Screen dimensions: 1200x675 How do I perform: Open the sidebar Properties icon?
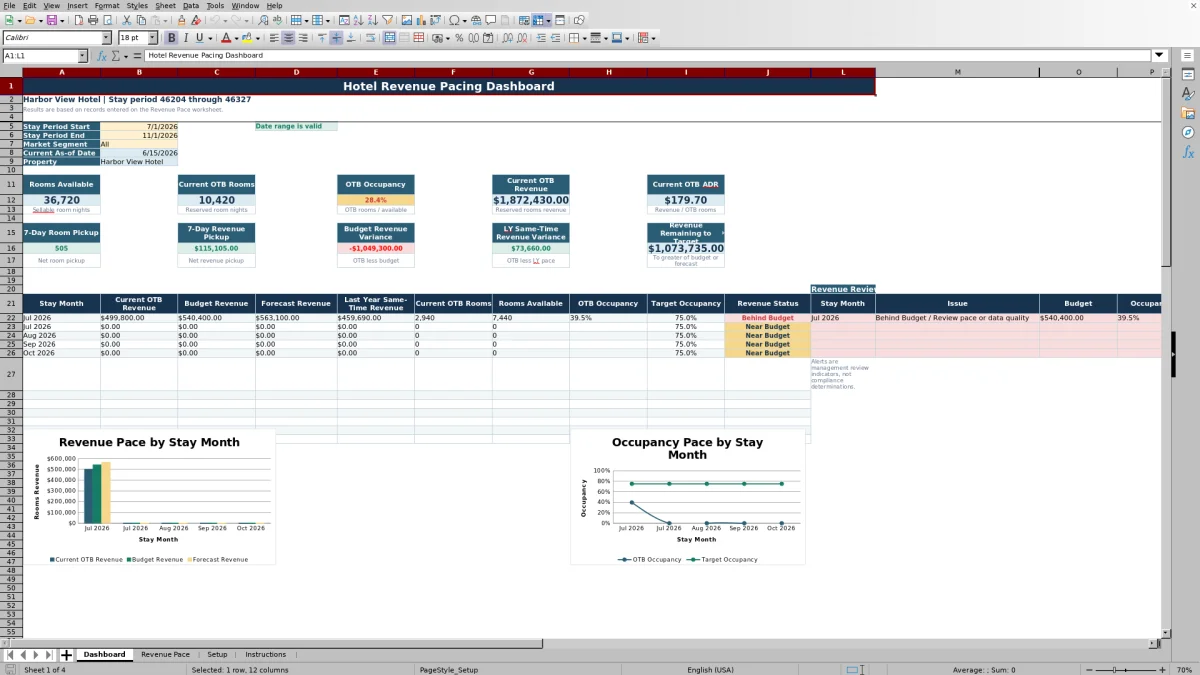(x=1188, y=74)
